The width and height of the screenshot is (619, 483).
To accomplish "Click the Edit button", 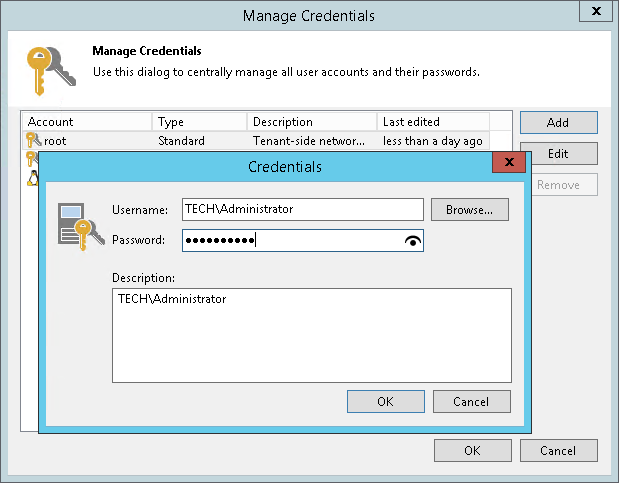I will pyautogui.click(x=558, y=154).
